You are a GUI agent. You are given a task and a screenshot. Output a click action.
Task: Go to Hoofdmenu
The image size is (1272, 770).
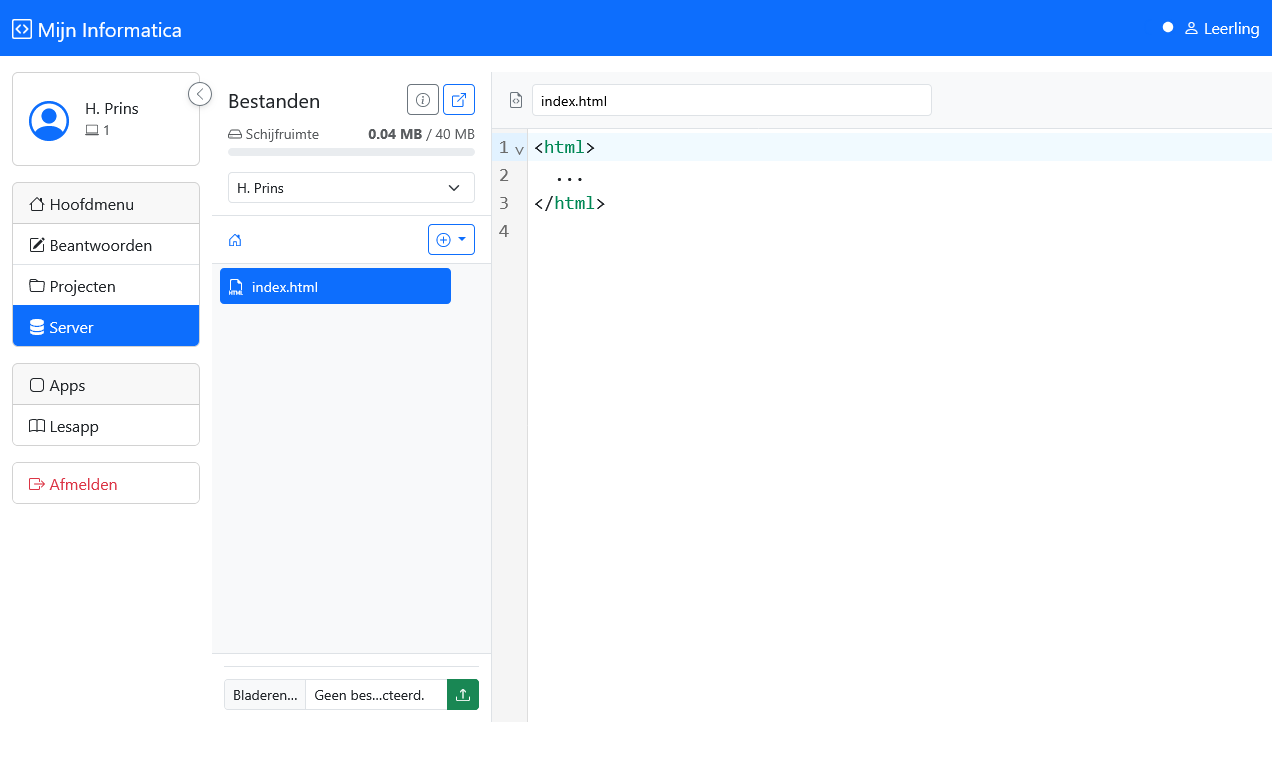[x=106, y=204]
